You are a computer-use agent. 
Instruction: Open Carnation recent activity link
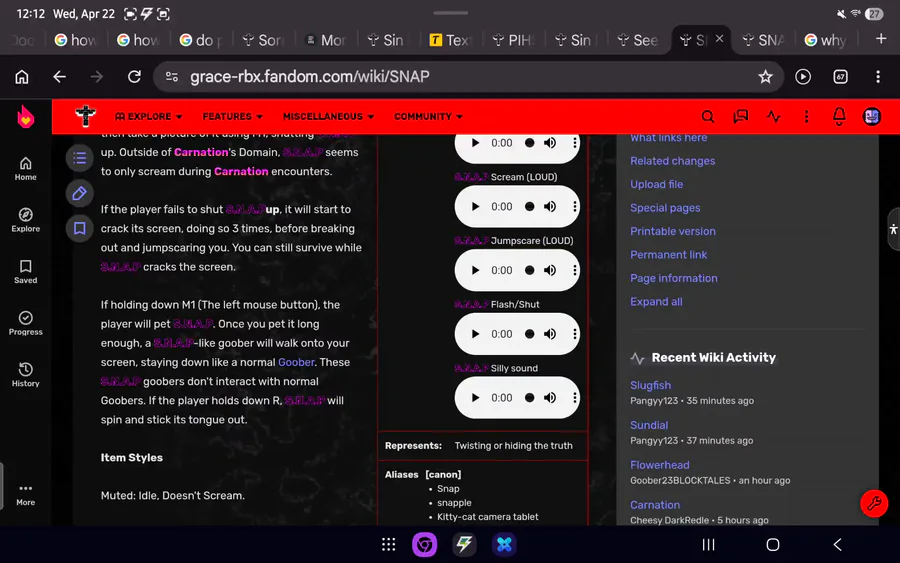[655, 505]
